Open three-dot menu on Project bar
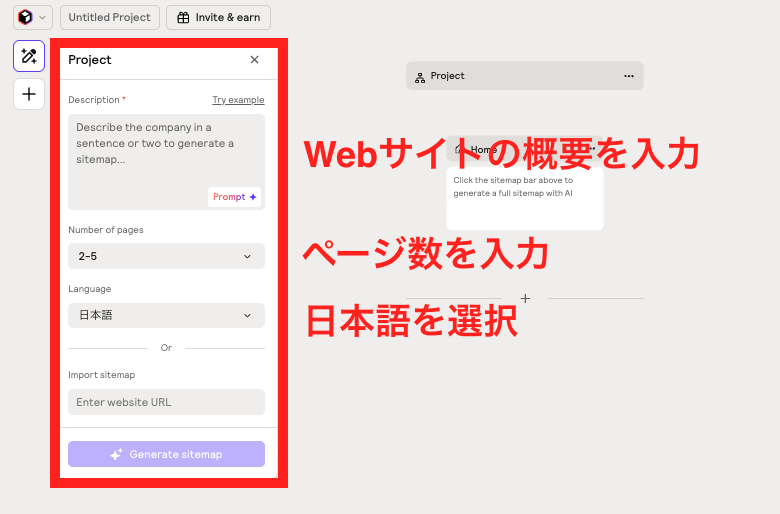The image size is (780, 514). [x=628, y=76]
